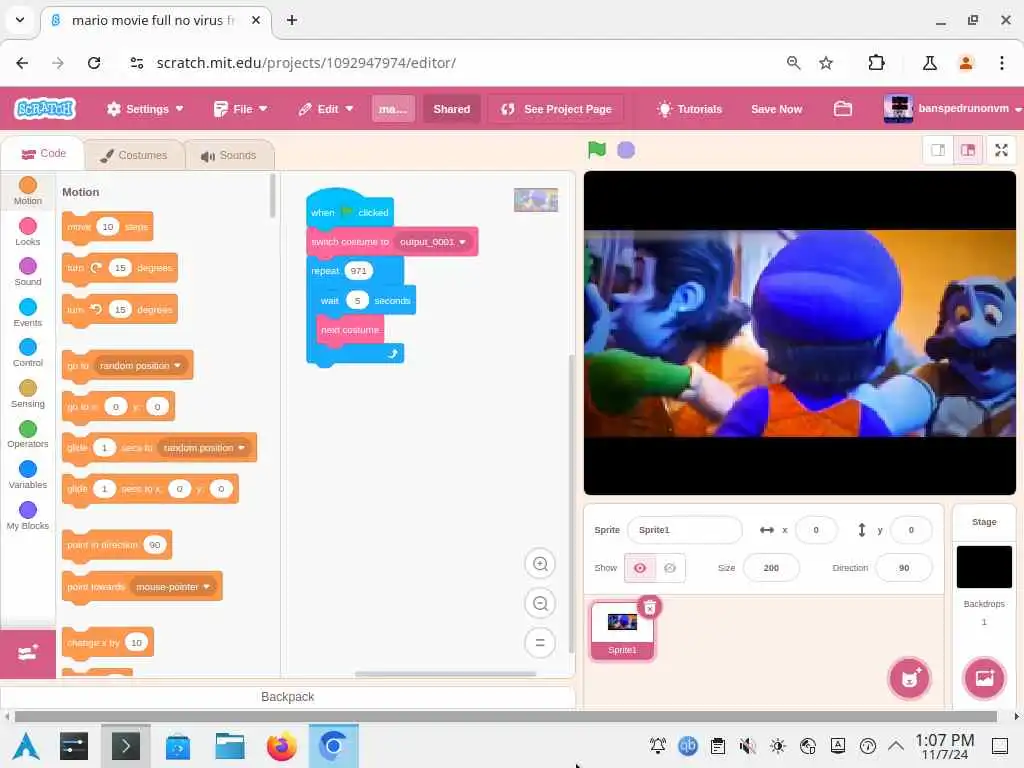The height and width of the screenshot is (768, 1024).
Task: Click the sprite y position field
Action: tap(910, 530)
